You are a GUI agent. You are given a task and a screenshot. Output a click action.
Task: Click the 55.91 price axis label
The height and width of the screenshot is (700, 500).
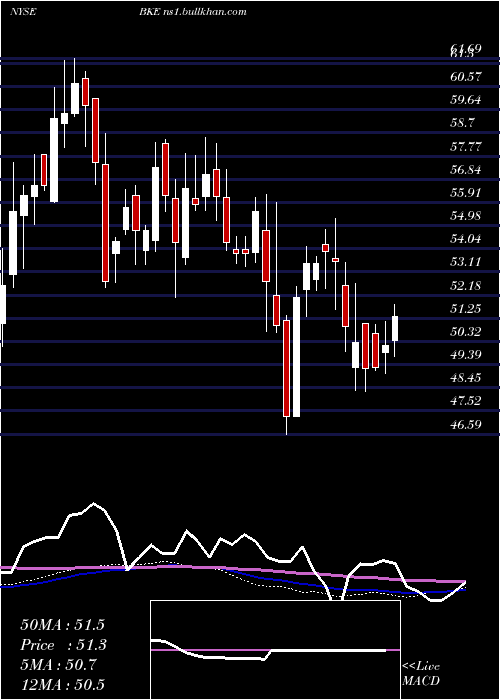pos(466,193)
